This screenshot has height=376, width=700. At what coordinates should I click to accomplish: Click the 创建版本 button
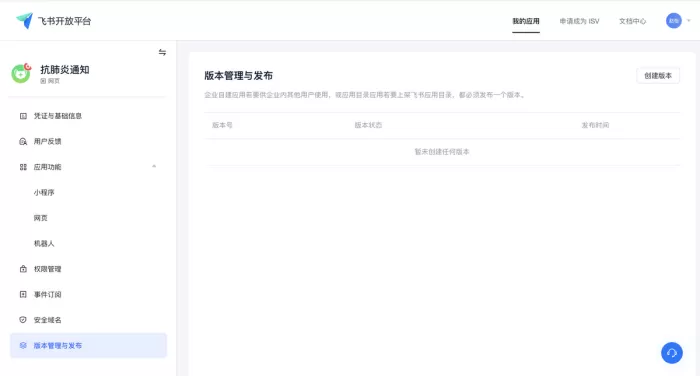pos(658,76)
